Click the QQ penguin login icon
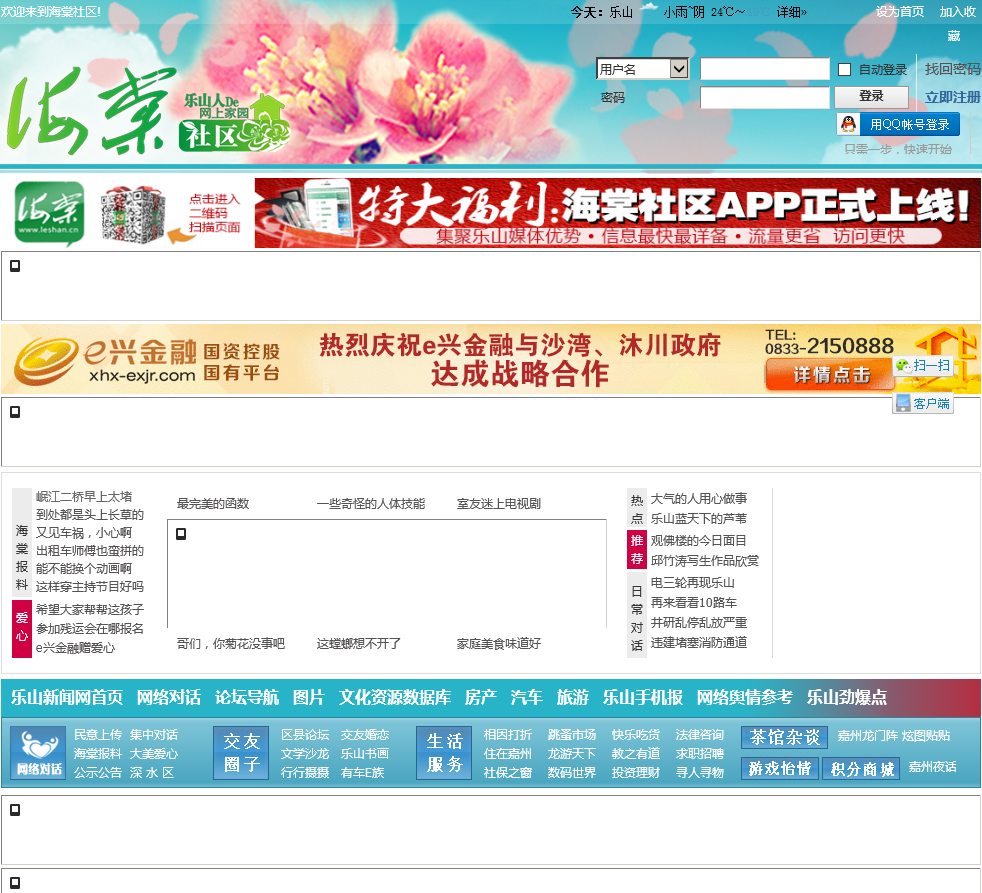982x893 pixels. (x=849, y=124)
